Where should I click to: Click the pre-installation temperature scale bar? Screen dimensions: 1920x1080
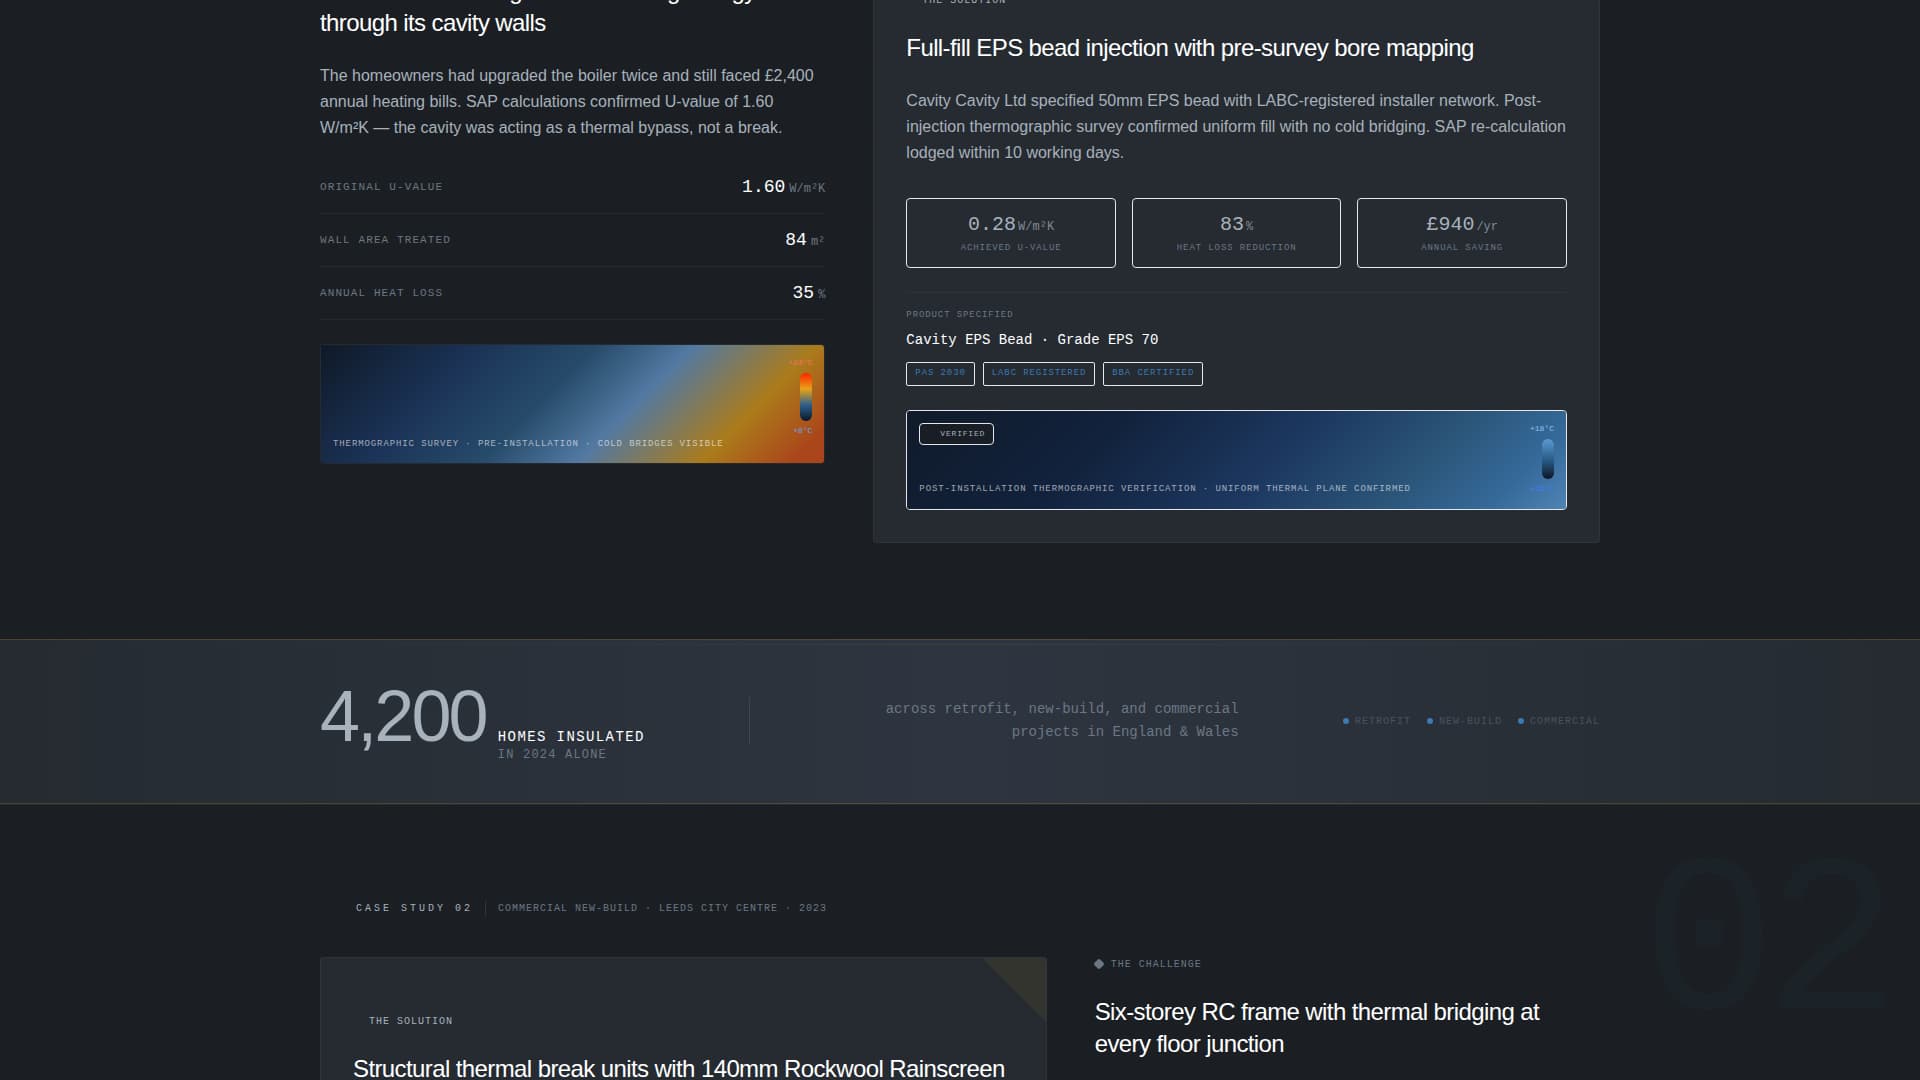(x=805, y=397)
